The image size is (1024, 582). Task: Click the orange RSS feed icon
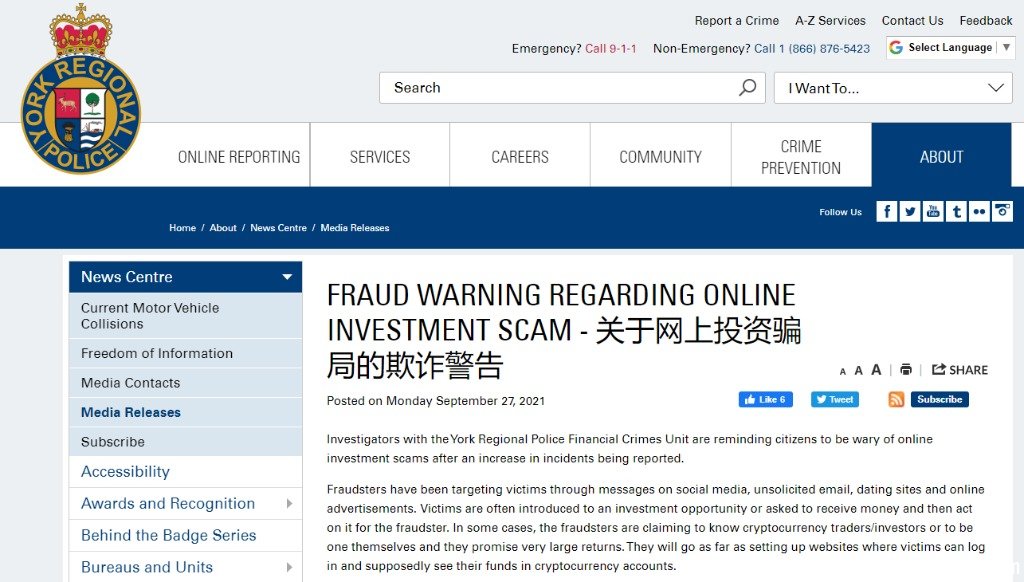tap(896, 399)
